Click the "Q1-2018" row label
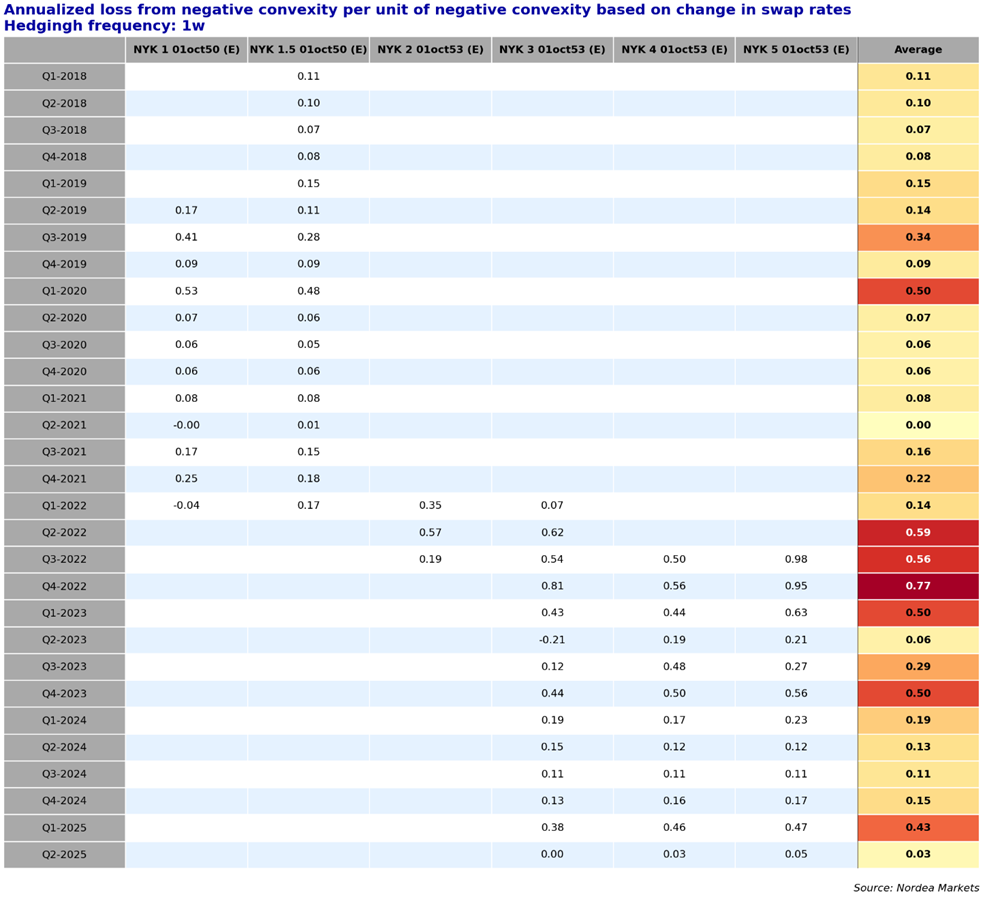Image resolution: width=983 pixels, height=897 pixels. 65,76
